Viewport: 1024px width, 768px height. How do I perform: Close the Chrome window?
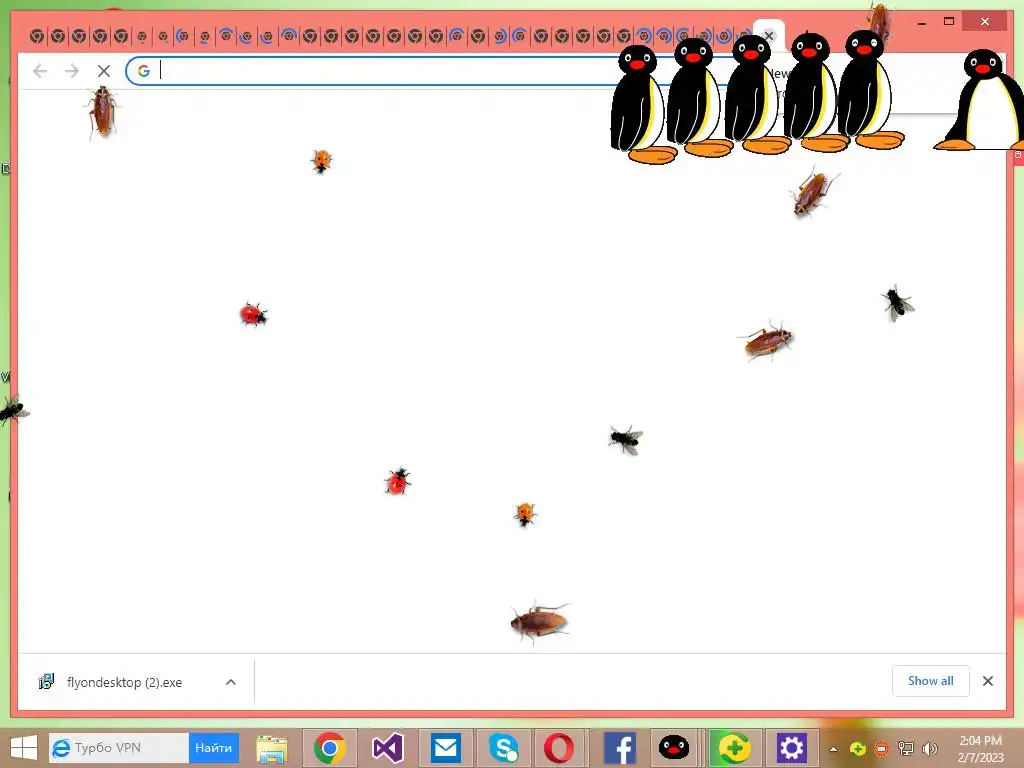(985, 22)
